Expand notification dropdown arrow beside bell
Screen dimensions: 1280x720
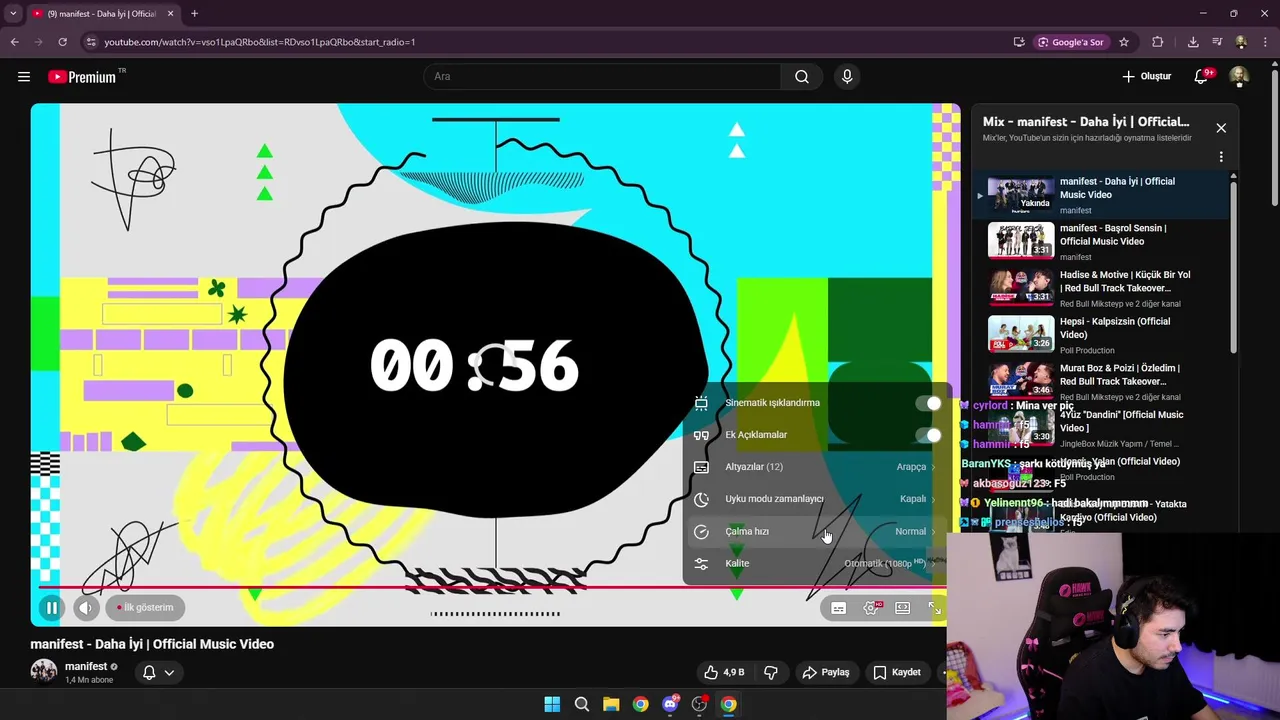[x=169, y=673]
